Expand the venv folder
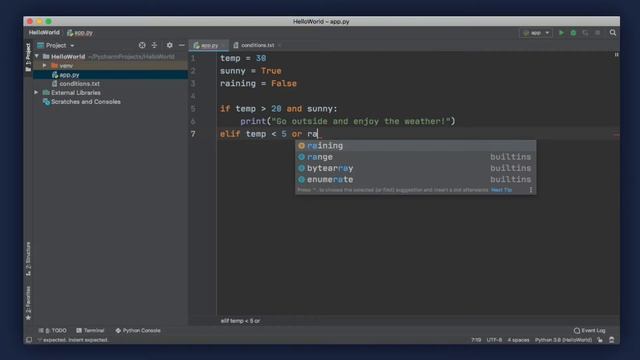Viewport: 640px width, 360px height. tap(44, 65)
